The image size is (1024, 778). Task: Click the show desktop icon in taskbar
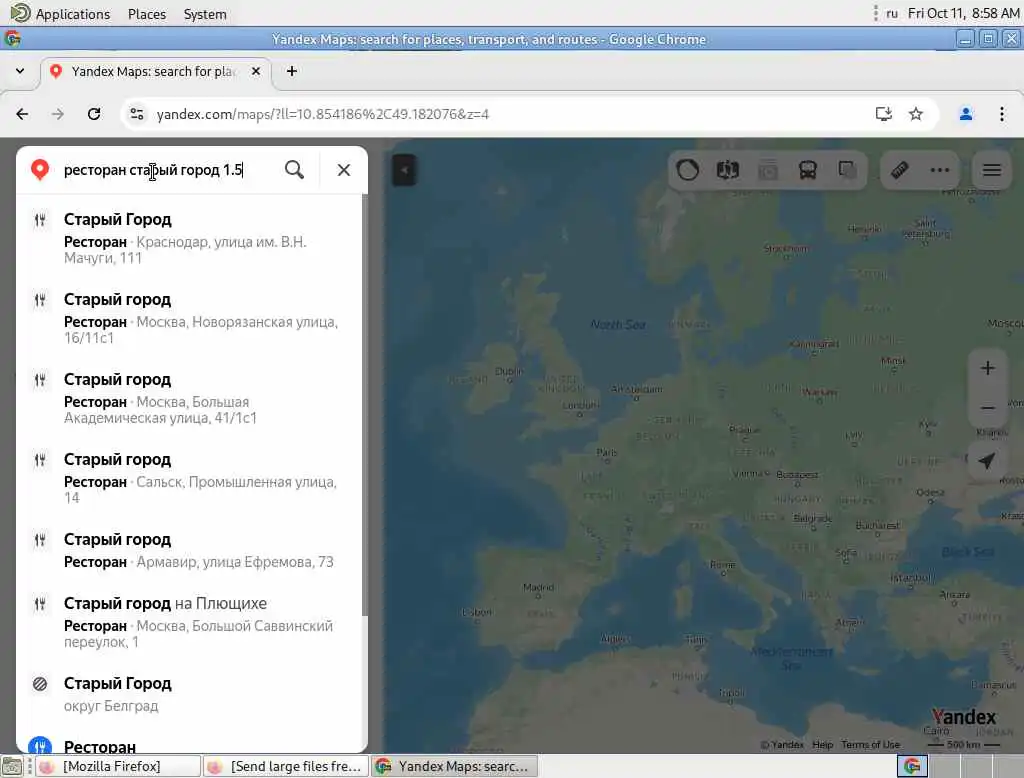(x=12, y=766)
